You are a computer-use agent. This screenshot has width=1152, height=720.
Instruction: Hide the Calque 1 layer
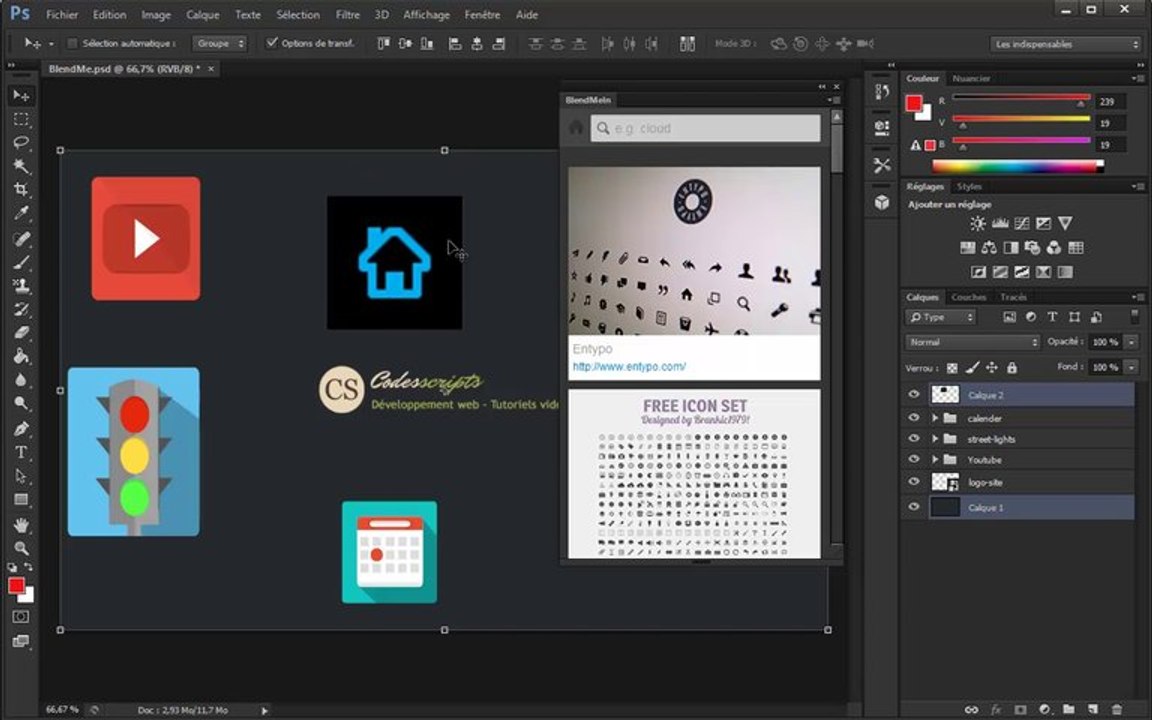pos(913,507)
